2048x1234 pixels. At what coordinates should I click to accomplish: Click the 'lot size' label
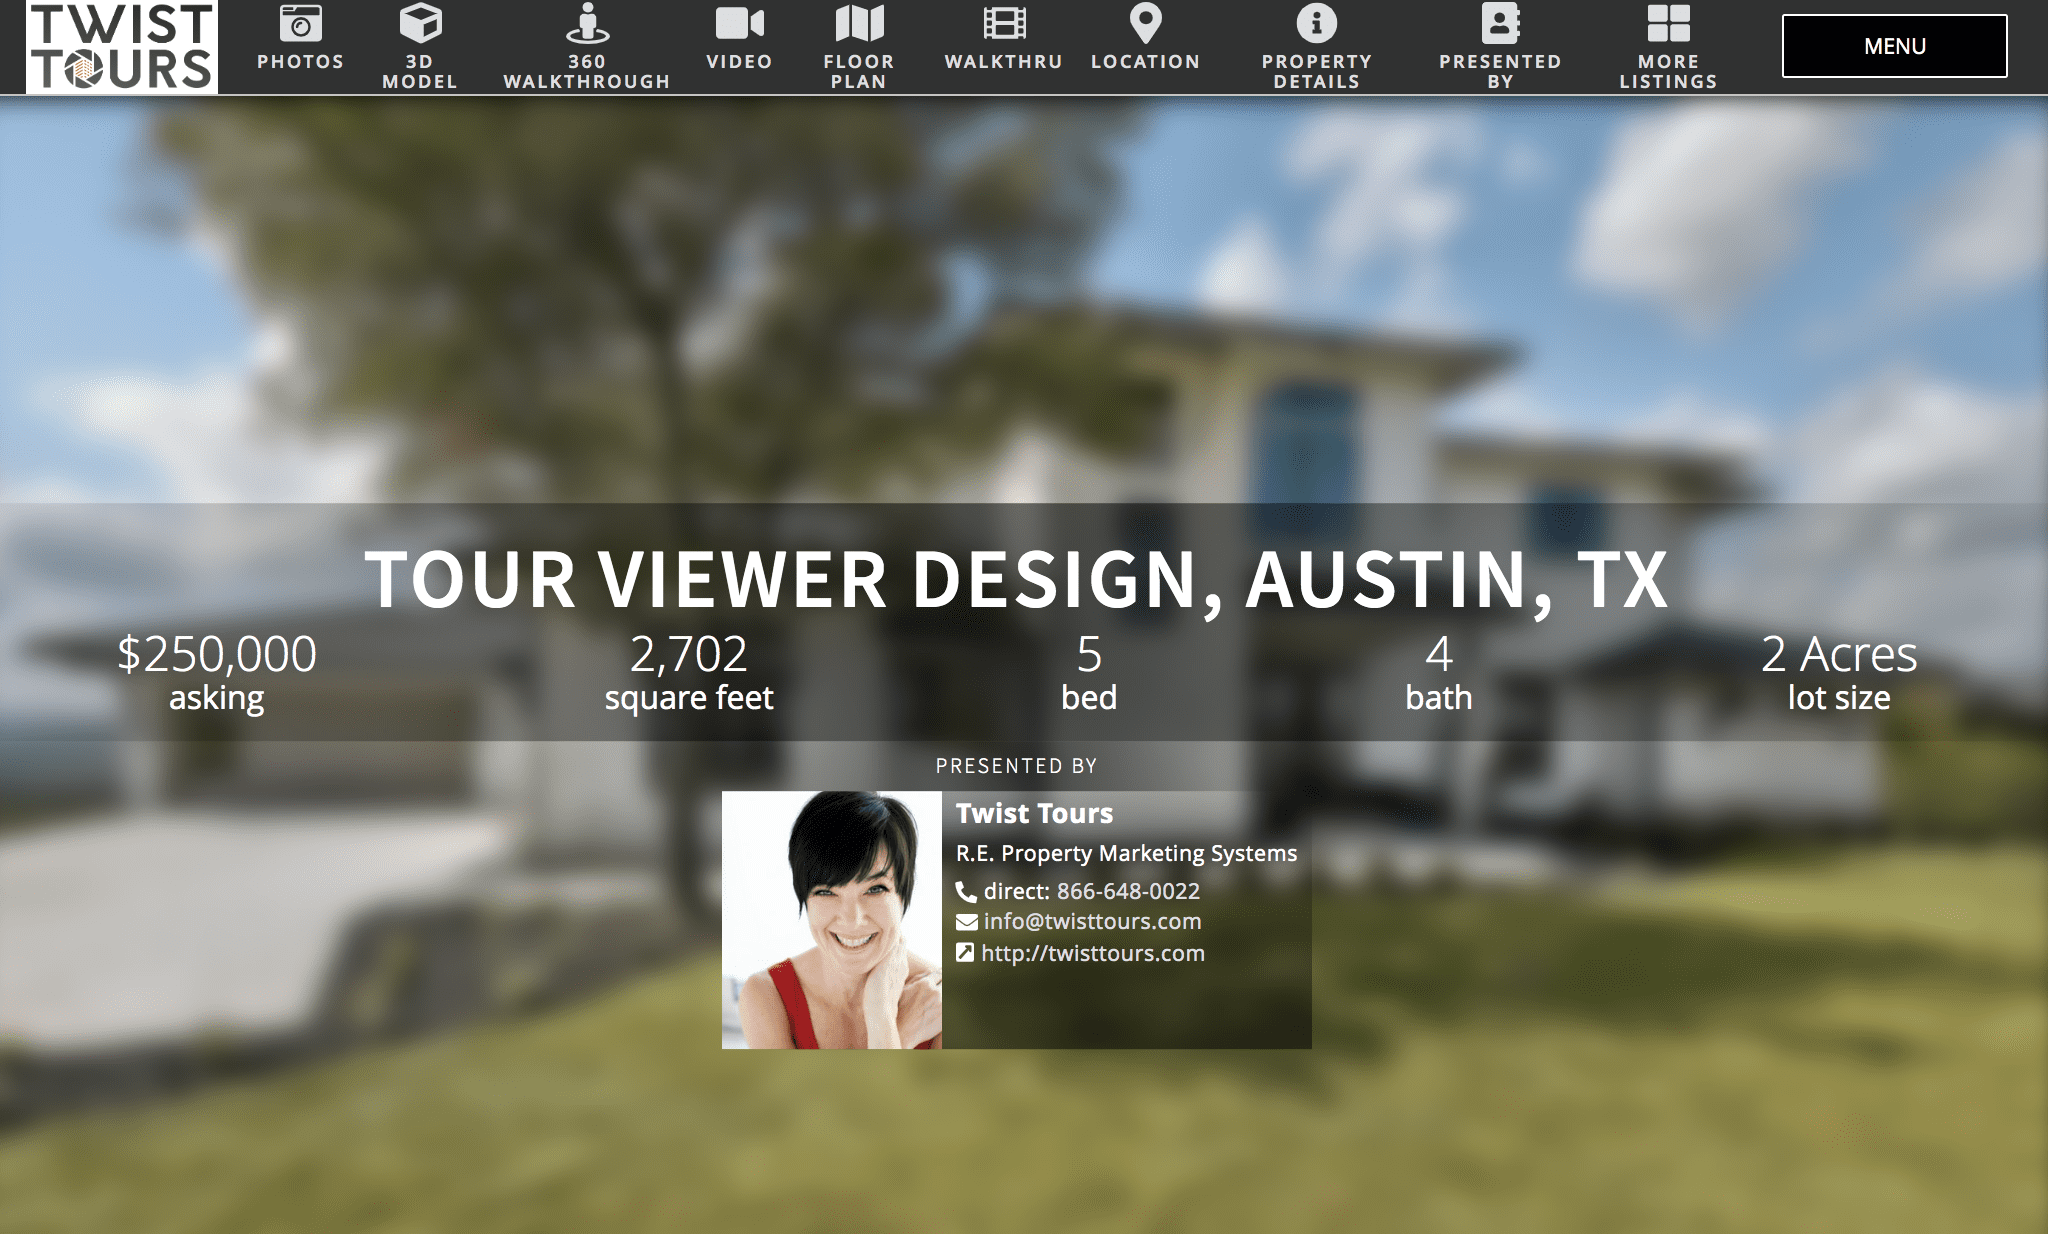pyautogui.click(x=1839, y=698)
